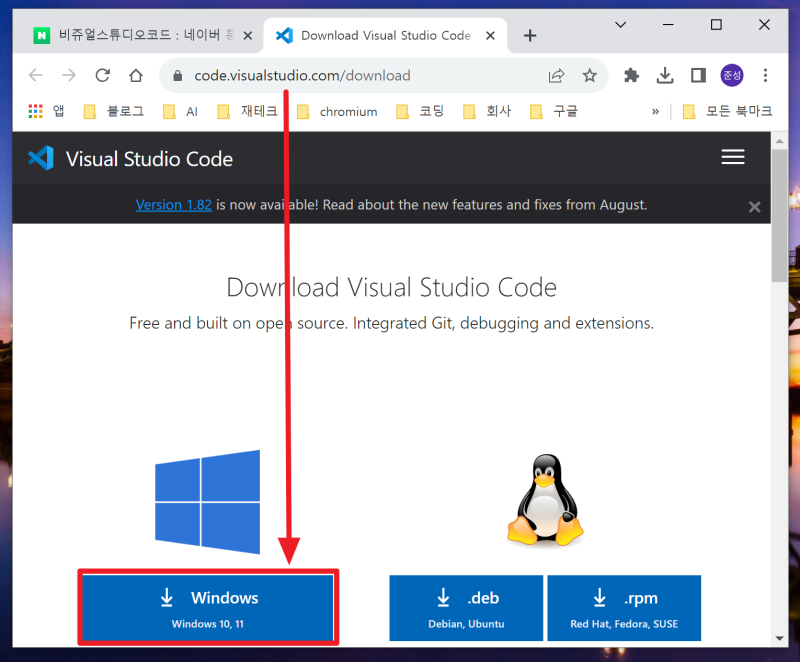Switch to the Naver 비쥬얼스튜디오코드 tab
Image resolution: width=800 pixels, height=662 pixels.
point(137,35)
